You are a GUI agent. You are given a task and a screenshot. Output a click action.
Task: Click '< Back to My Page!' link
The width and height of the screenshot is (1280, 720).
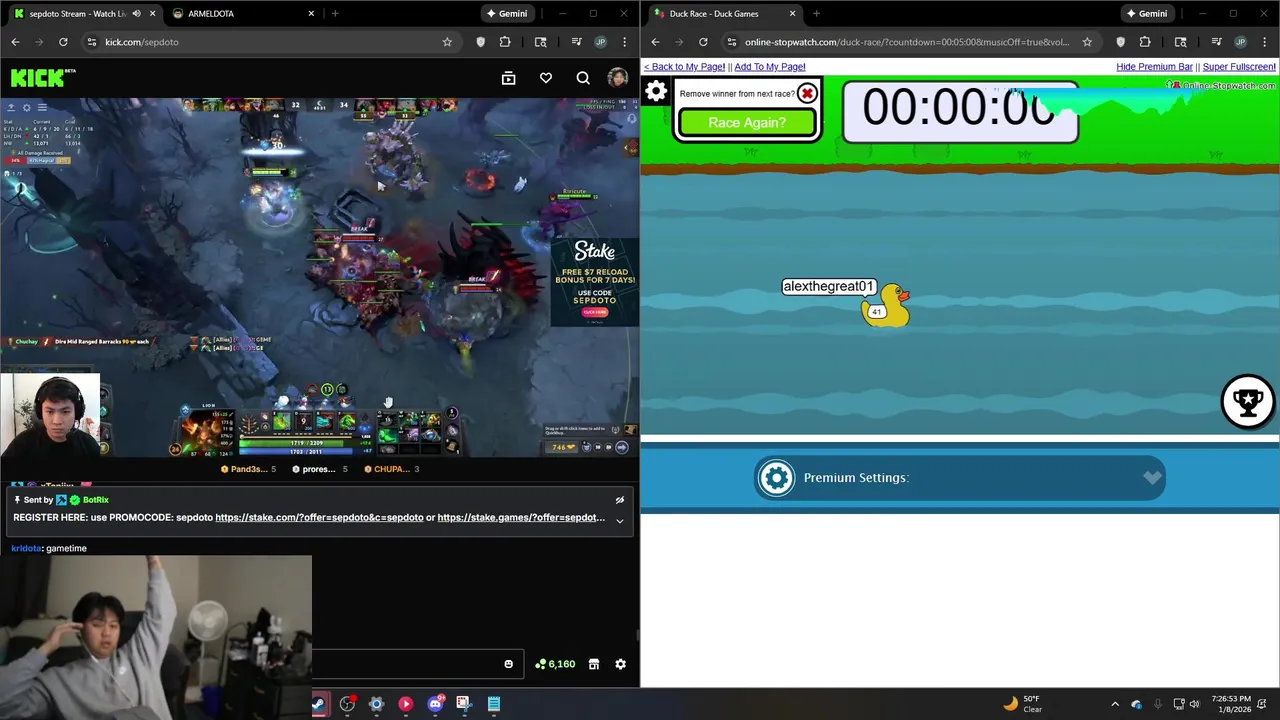pyautogui.click(x=685, y=67)
